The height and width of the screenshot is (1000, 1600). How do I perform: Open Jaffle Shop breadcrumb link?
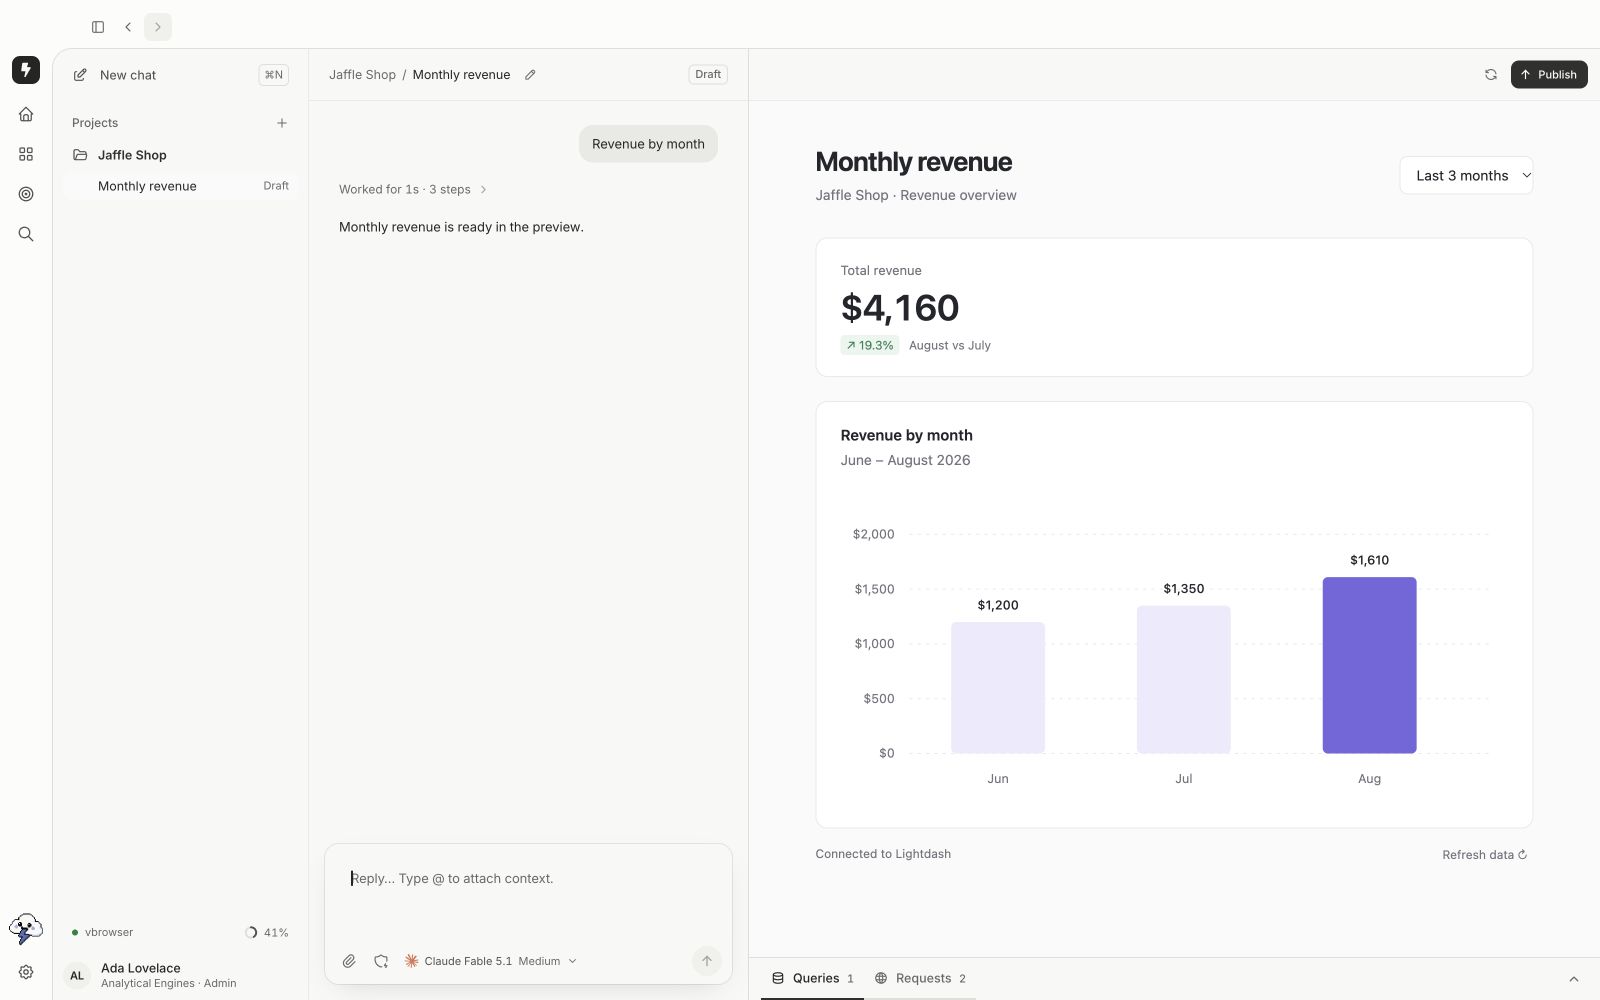362,75
